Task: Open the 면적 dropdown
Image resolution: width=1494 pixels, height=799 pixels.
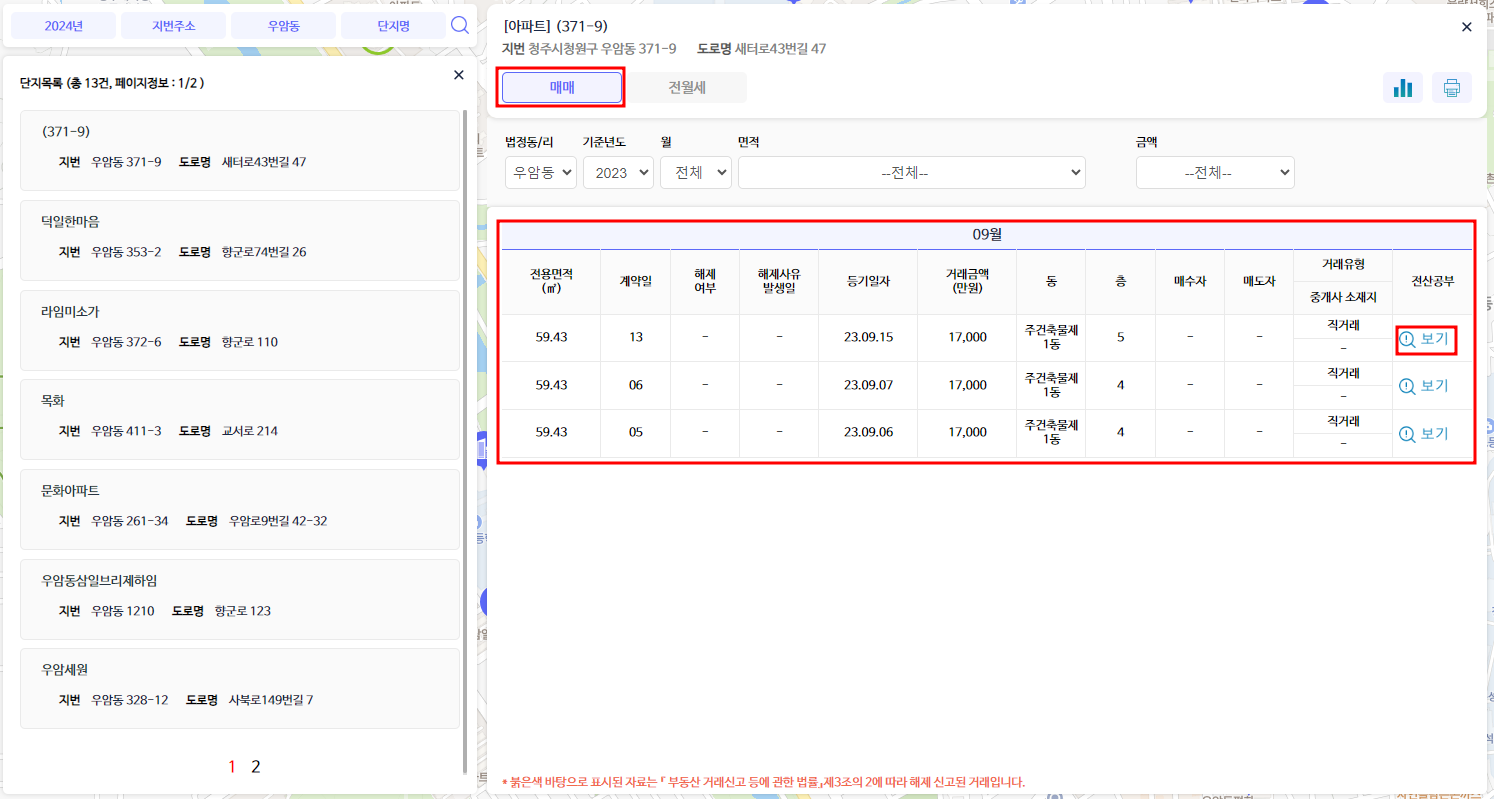Action: pos(911,172)
